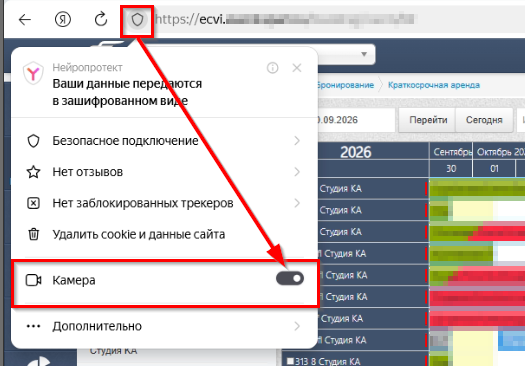The width and height of the screenshot is (525, 366).
Task: Toggle the Камера permission switch
Action: 290,279
